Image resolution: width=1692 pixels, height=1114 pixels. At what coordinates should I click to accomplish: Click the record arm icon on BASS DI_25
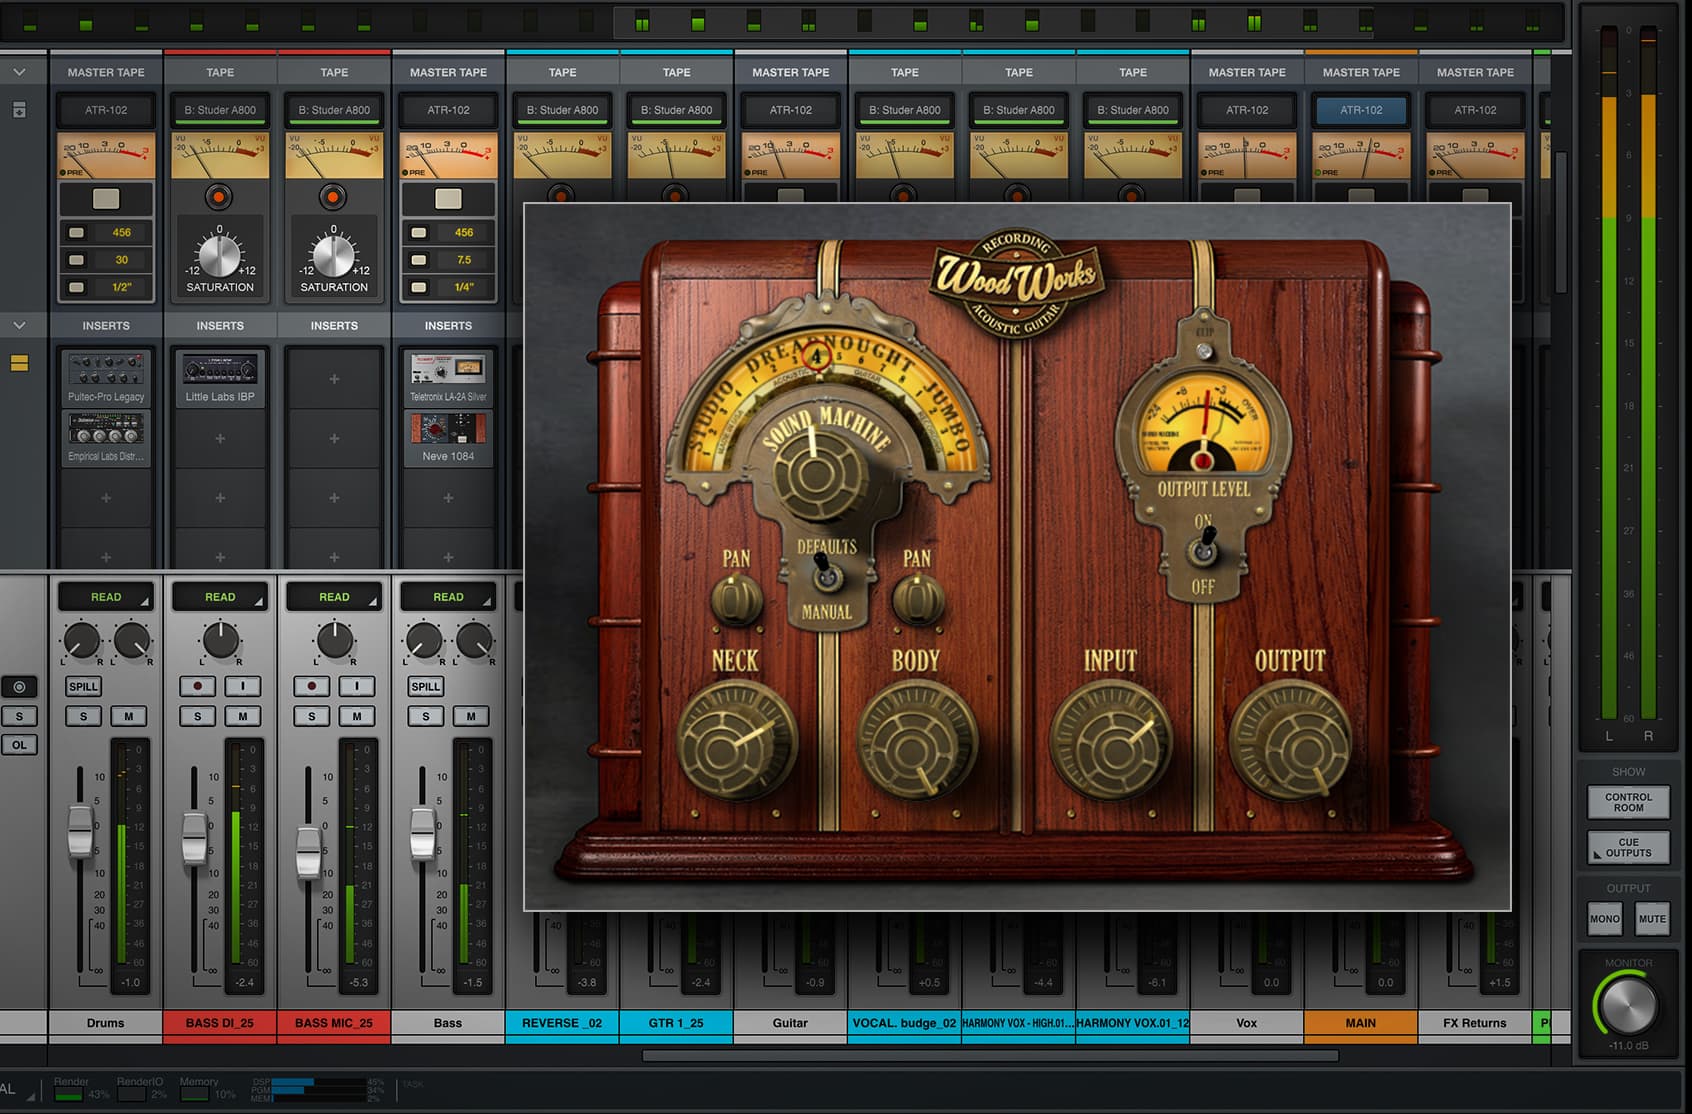pyautogui.click(x=197, y=686)
